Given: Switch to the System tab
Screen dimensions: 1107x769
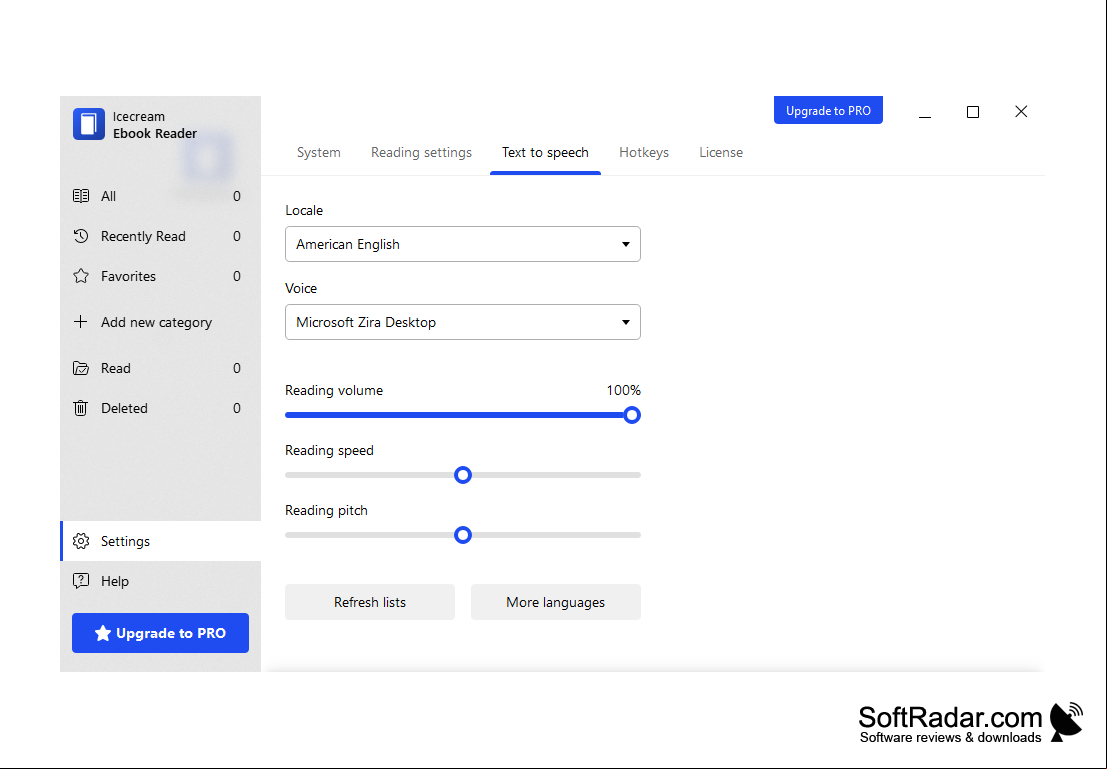Looking at the screenshot, I should [318, 153].
